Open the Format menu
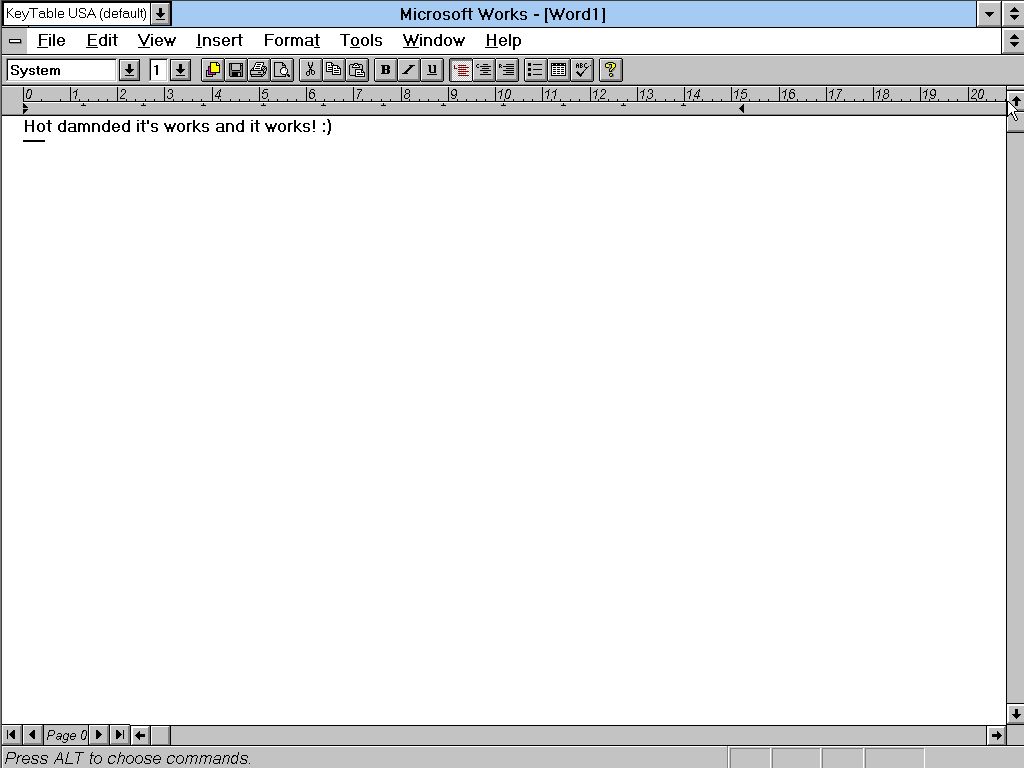The height and width of the screenshot is (768, 1024). point(291,41)
